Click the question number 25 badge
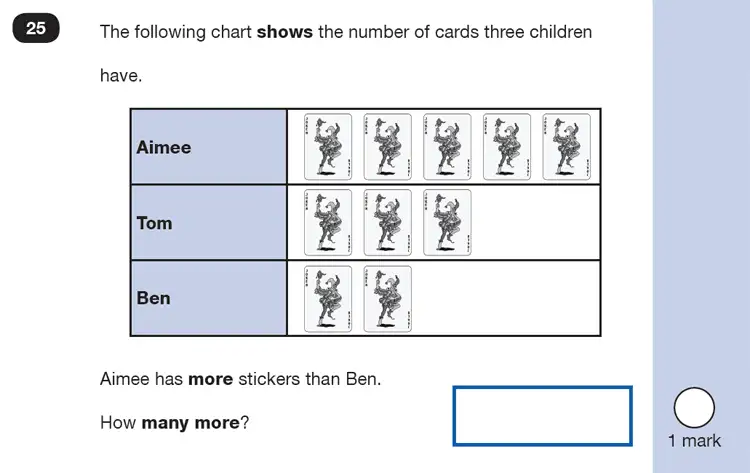This screenshot has height=473, width=750. point(36,28)
